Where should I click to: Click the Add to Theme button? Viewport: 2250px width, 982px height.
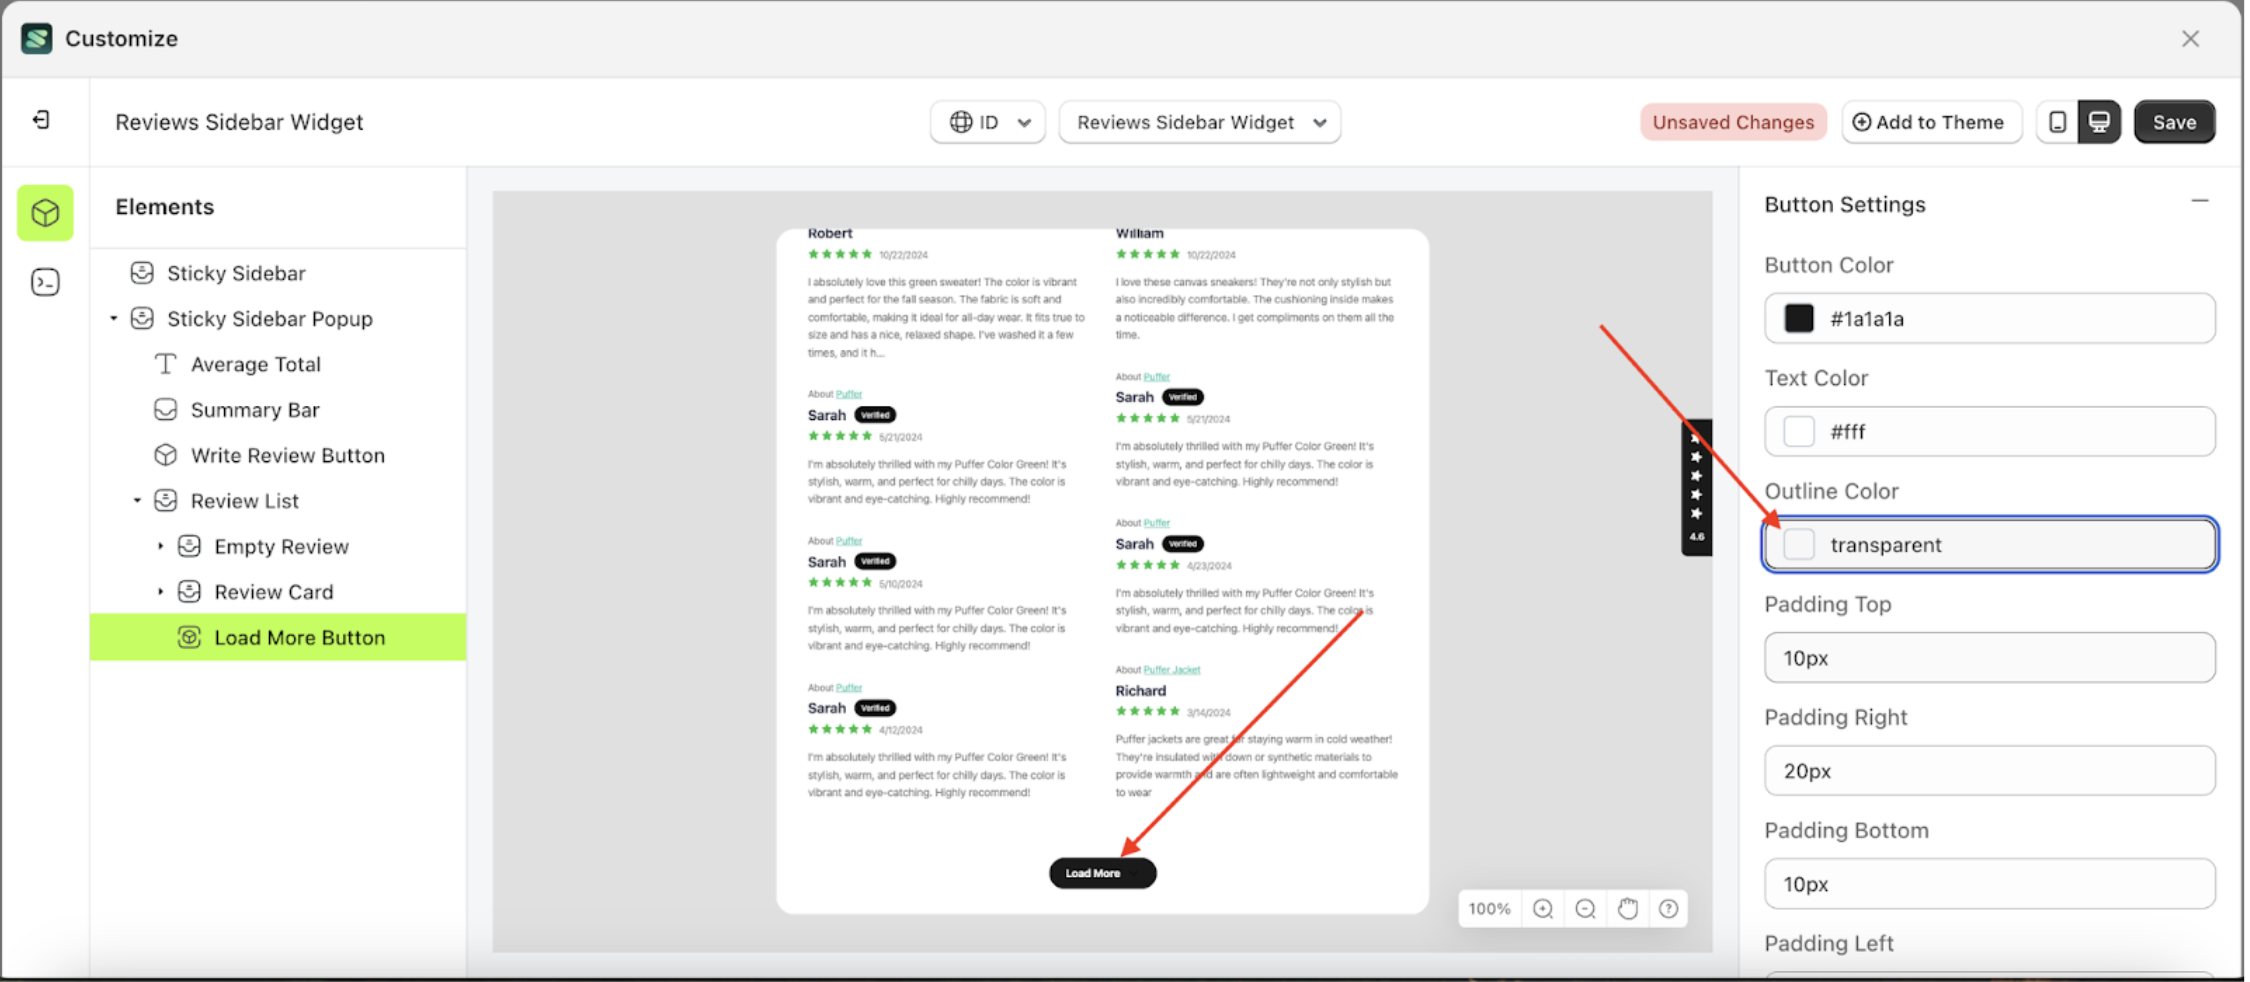pos(1931,121)
